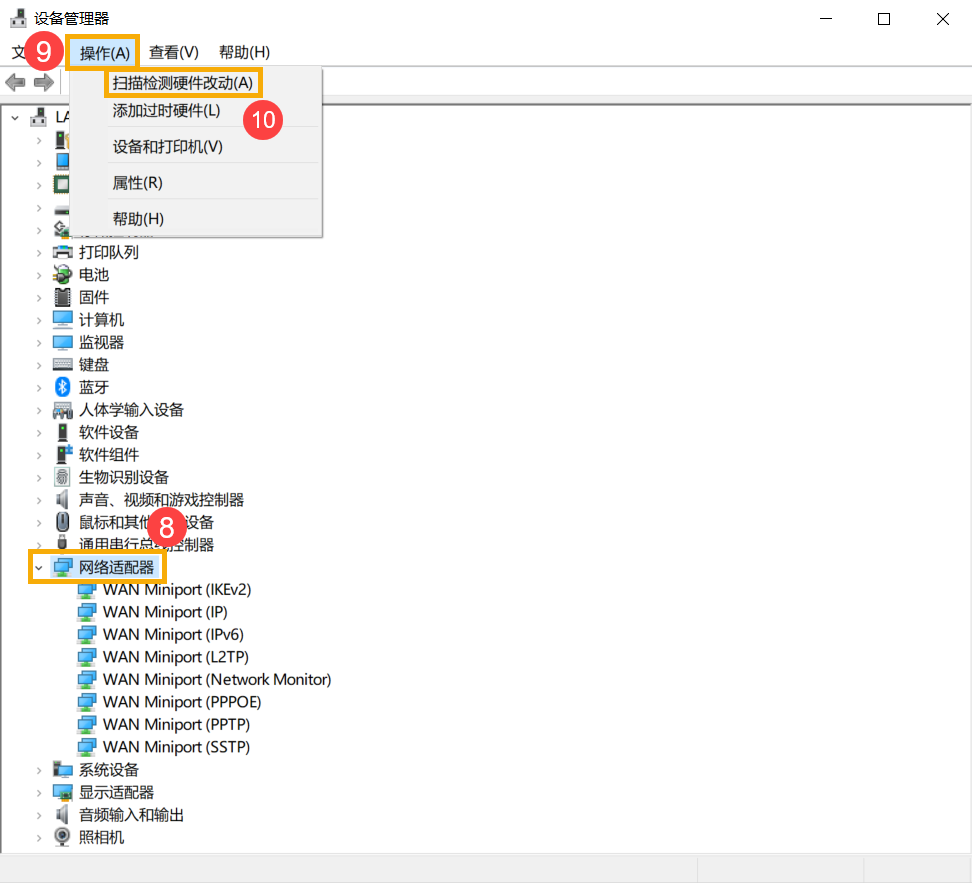Expand the 声音、视频和游戏控制器 node
The width and height of the screenshot is (972, 883).
[x=38, y=499]
